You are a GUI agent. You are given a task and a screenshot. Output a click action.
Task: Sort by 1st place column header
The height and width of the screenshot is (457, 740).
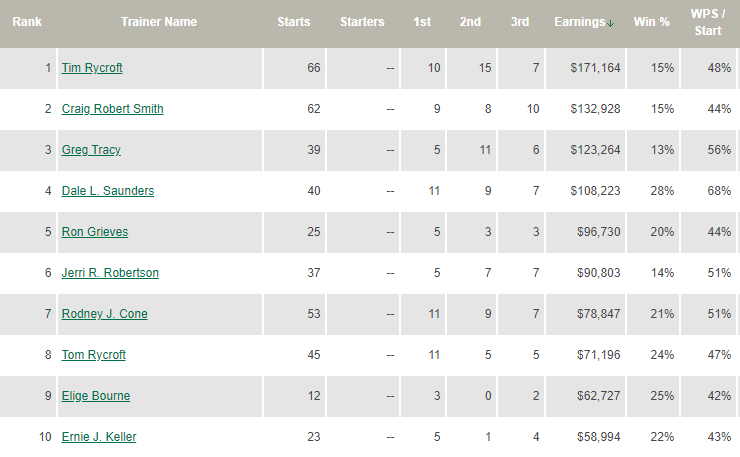pyautogui.click(x=424, y=22)
